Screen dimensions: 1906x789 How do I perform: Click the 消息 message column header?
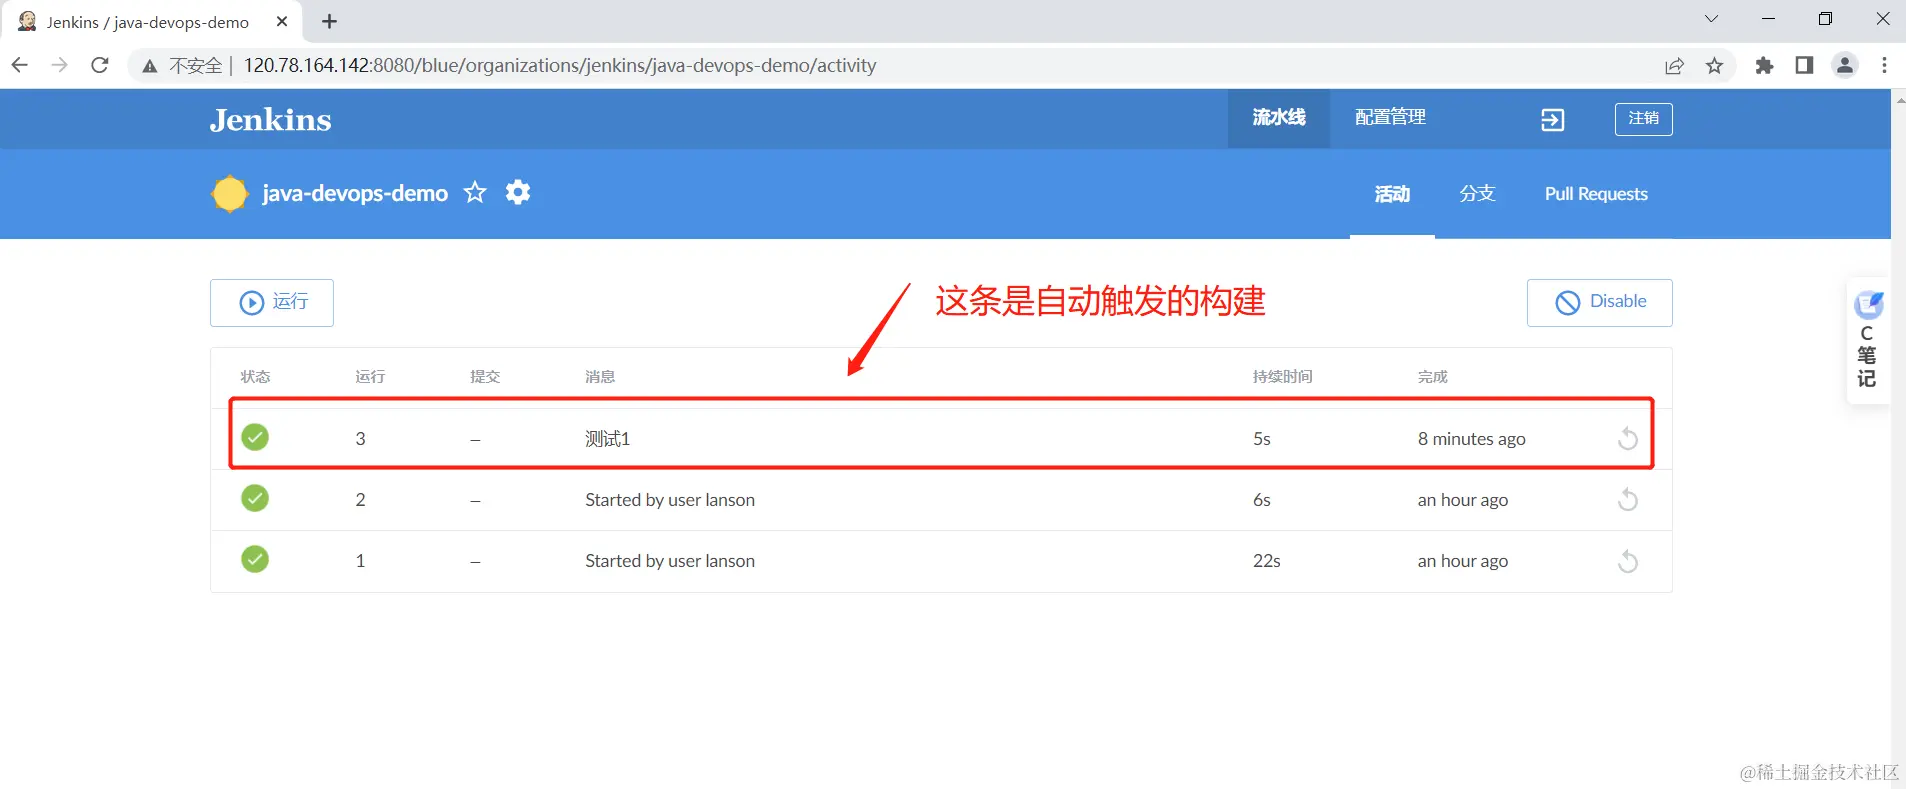(x=600, y=377)
